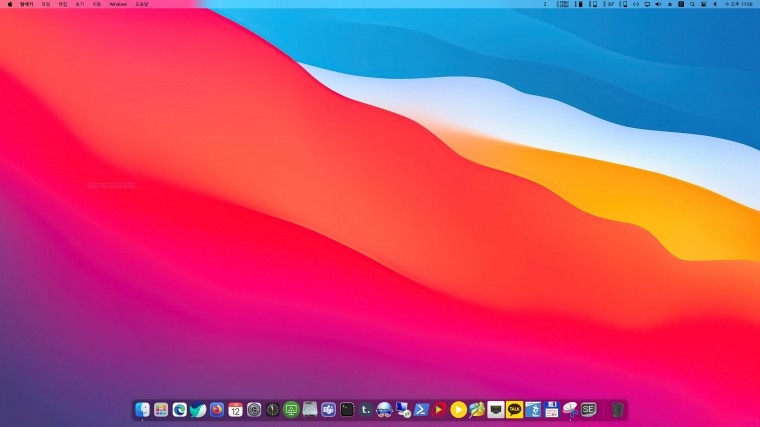Open the SE app in the dock
Screen dimensions: 760x427
[588, 410]
